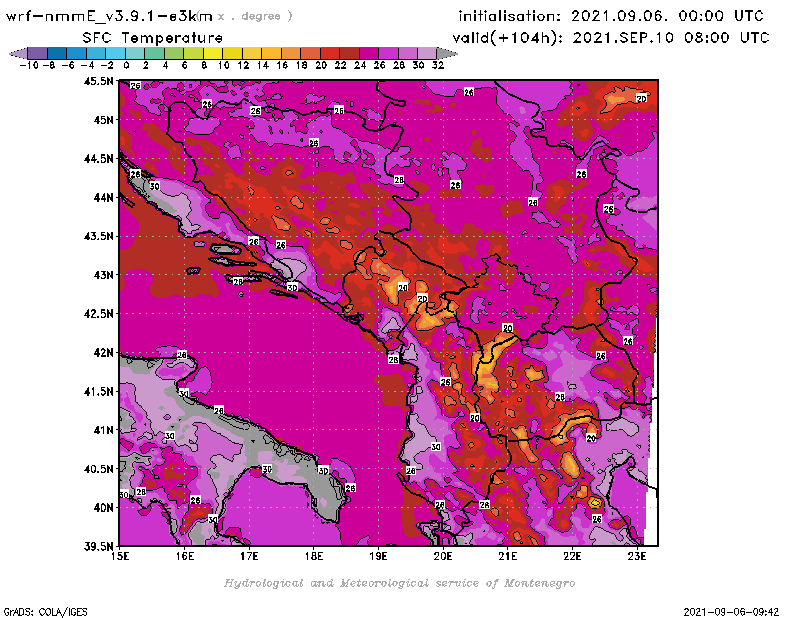The width and height of the screenshot is (800, 618).
Task: Click the lavender arrow swatch below -10
Action: coord(19,53)
